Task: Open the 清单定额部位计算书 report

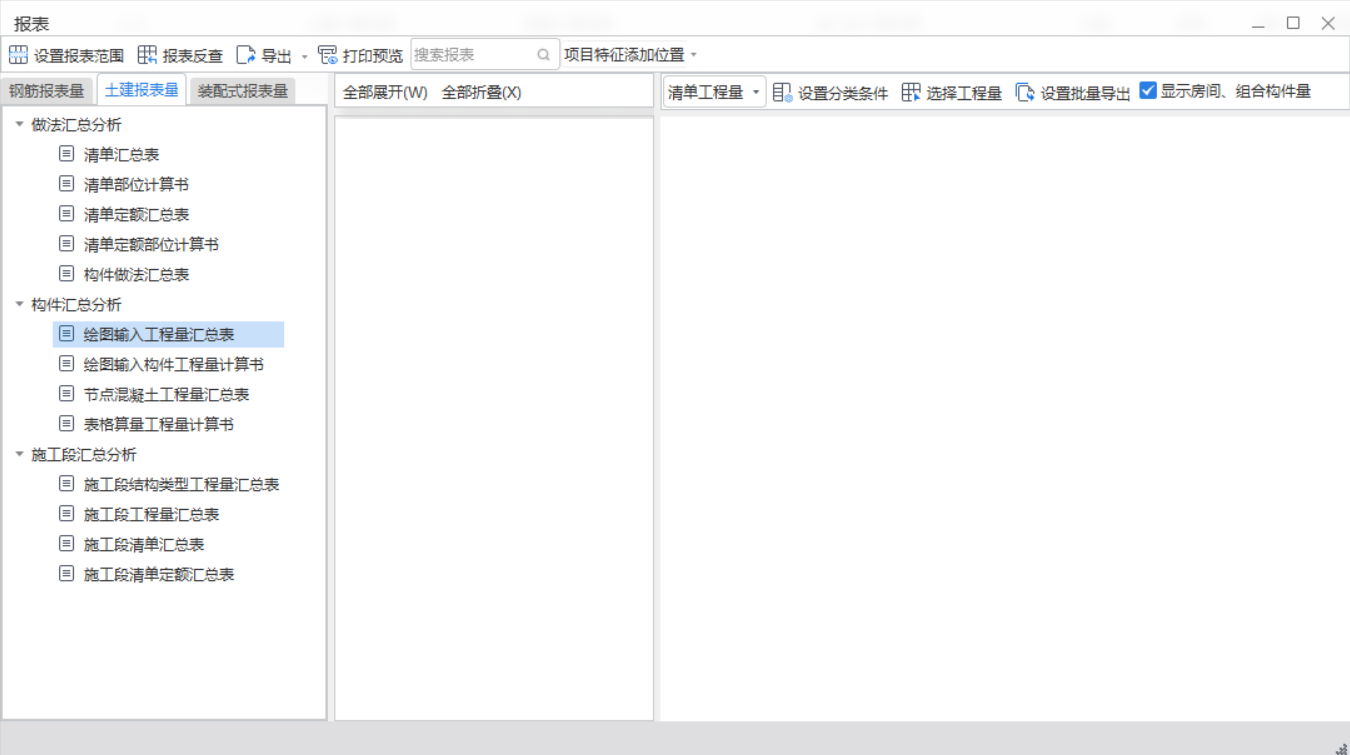Action: (151, 244)
